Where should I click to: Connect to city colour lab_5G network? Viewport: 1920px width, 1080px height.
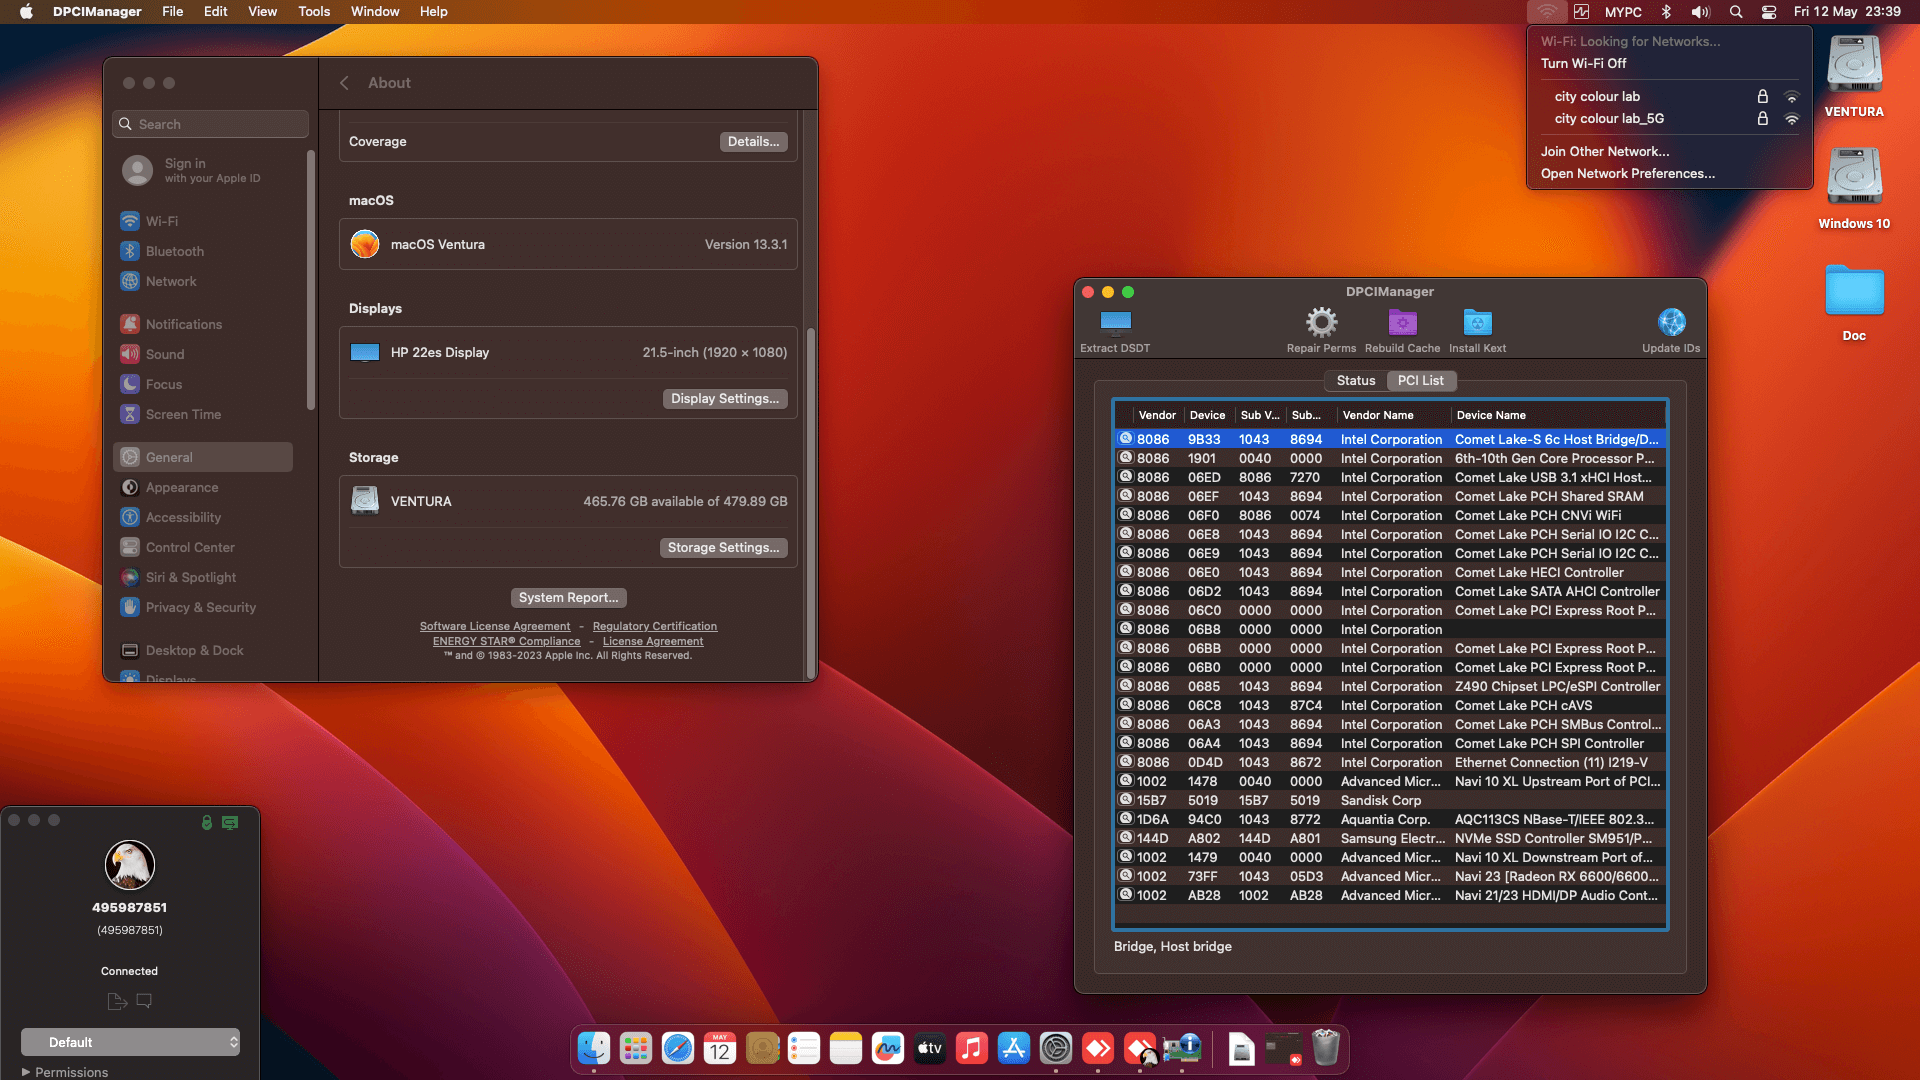1670,118
